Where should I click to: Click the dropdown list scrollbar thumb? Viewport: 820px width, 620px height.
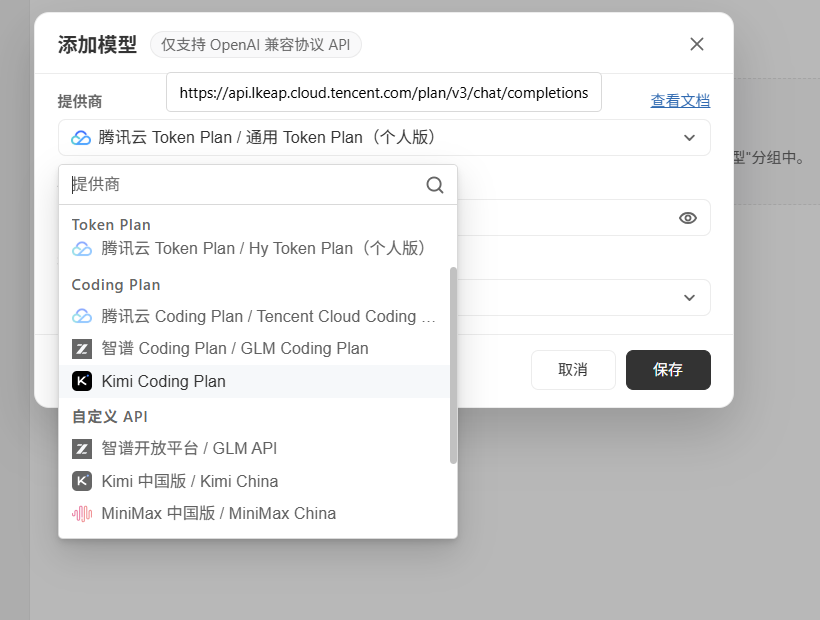tap(453, 365)
